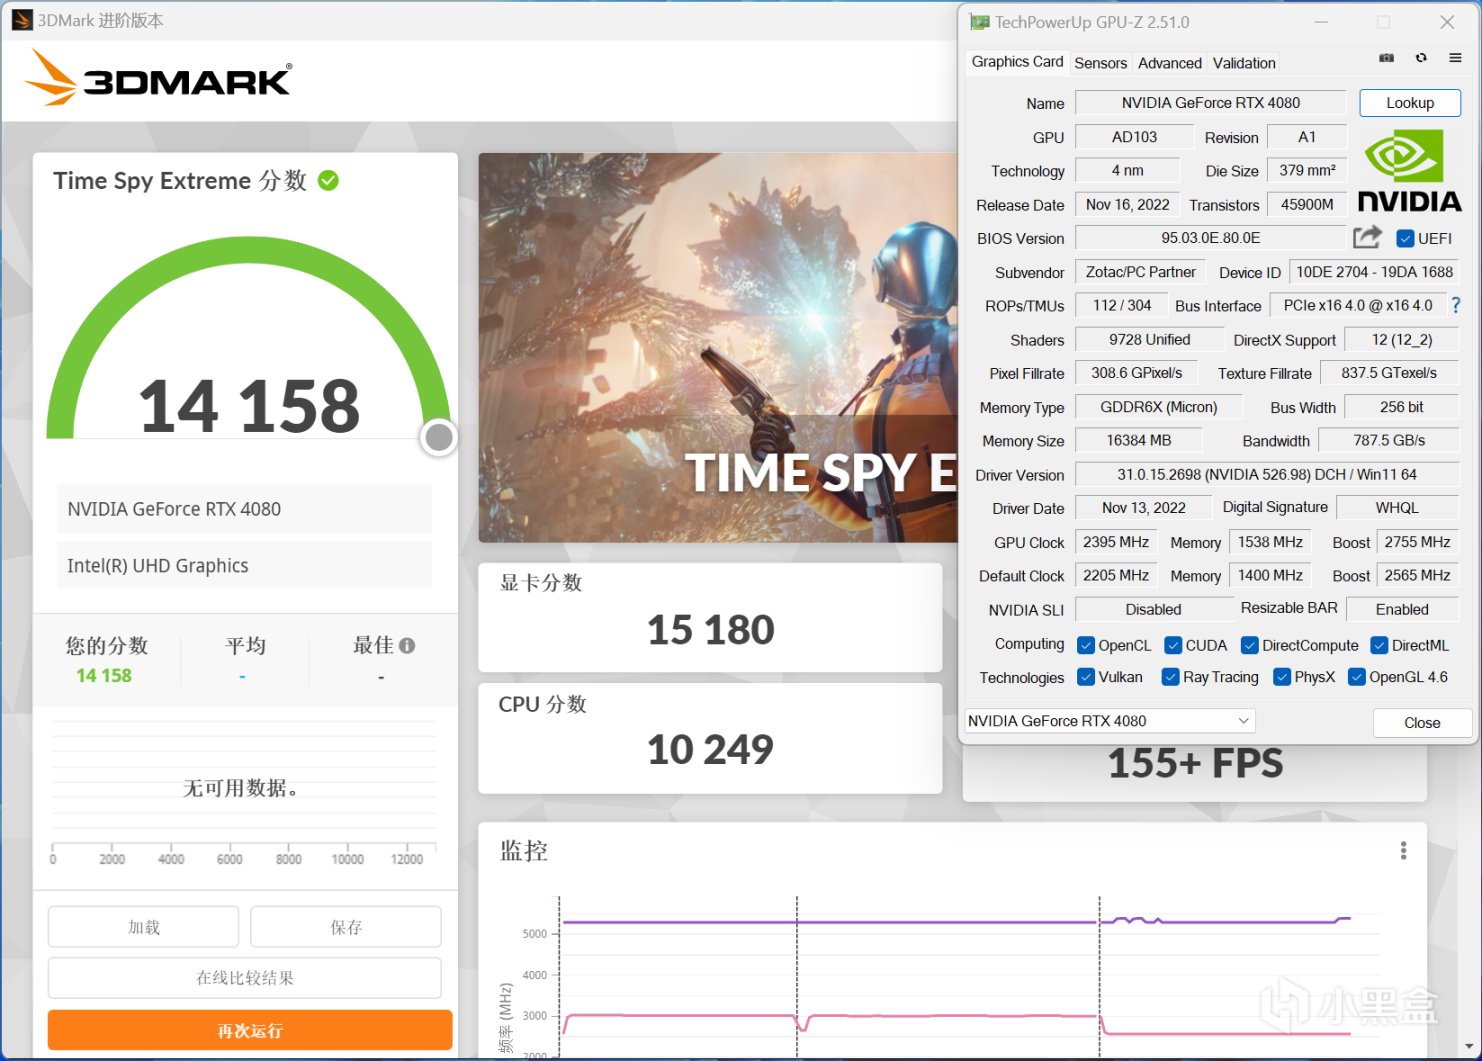The image size is (1482, 1061).
Task: Click the Memory Type GDDR6X (Micron) field
Action: coord(1158,407)
